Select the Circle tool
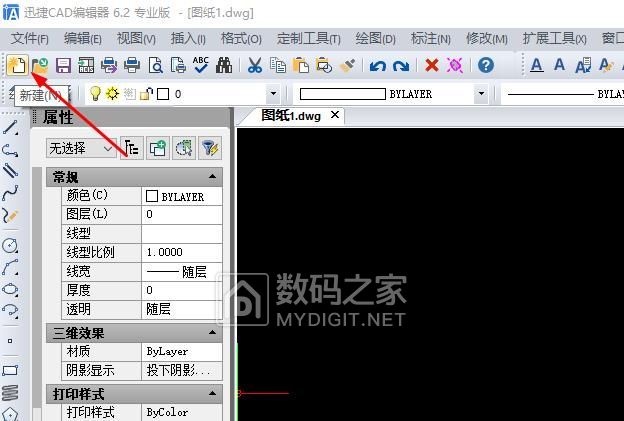Viewport: 624px width, 421px height. (x=10, y=245)
